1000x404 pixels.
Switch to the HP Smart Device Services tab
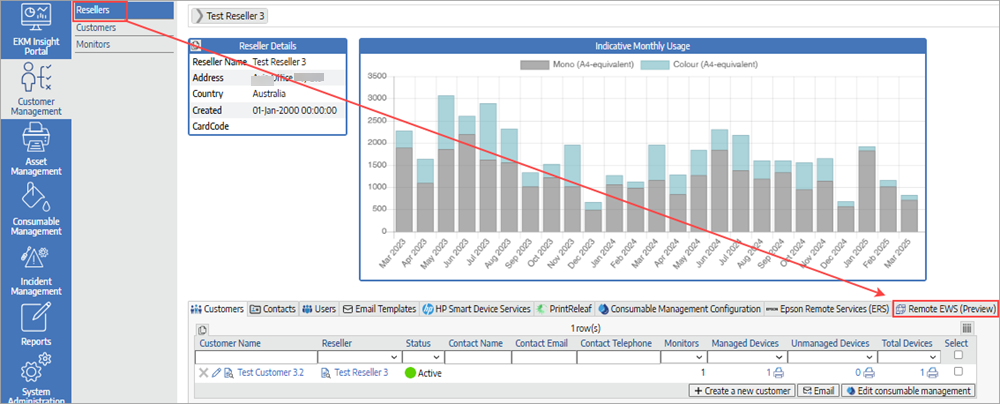(476, 310)
